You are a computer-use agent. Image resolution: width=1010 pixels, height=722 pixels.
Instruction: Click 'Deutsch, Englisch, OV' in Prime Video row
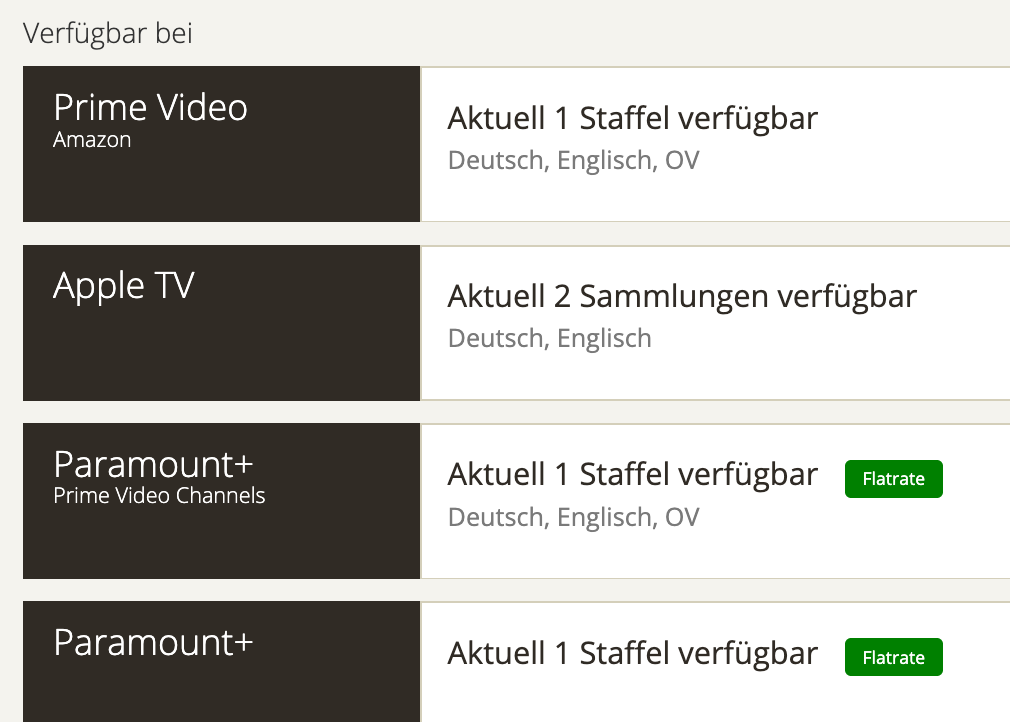pos(573,160)
